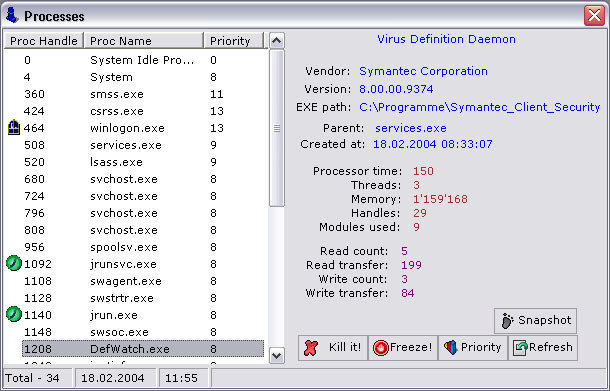610x391 pixels.
Task: Select the jrunsvc.exe process name
Action: tap(123, 264)
